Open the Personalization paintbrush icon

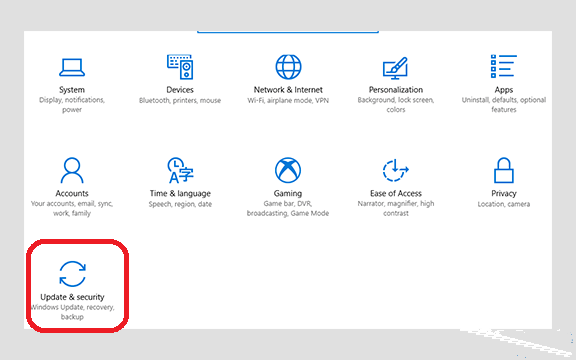(x=396, y=68)
